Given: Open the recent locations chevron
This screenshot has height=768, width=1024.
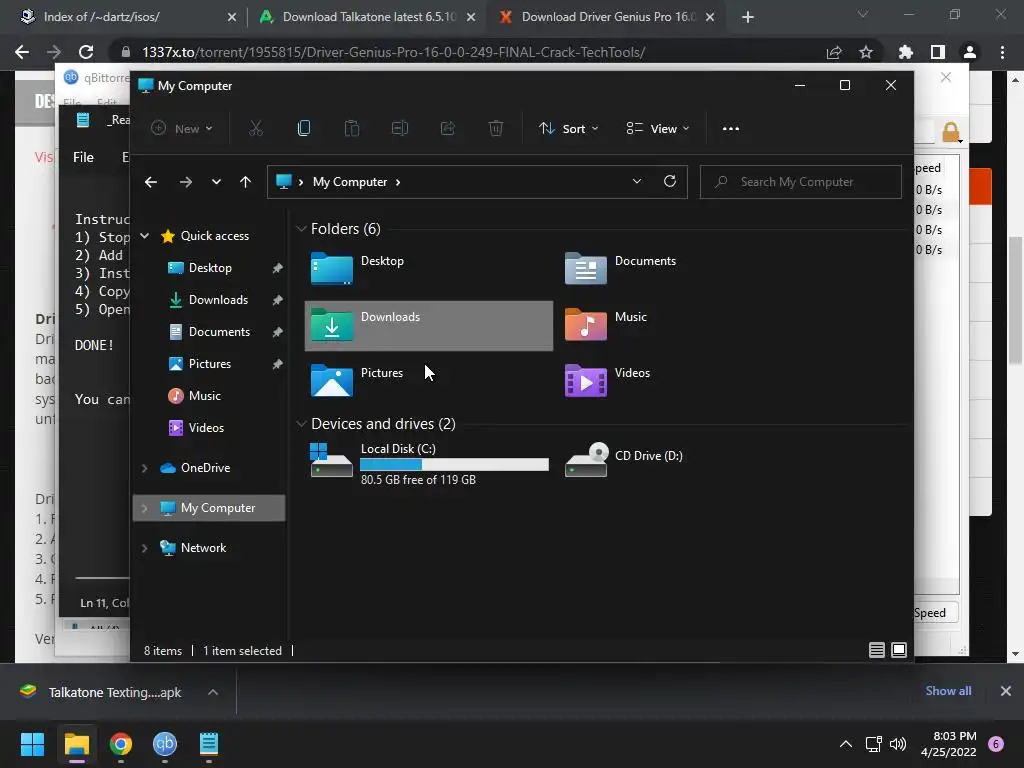Looking at the screenshot, I should pos(216,182).
